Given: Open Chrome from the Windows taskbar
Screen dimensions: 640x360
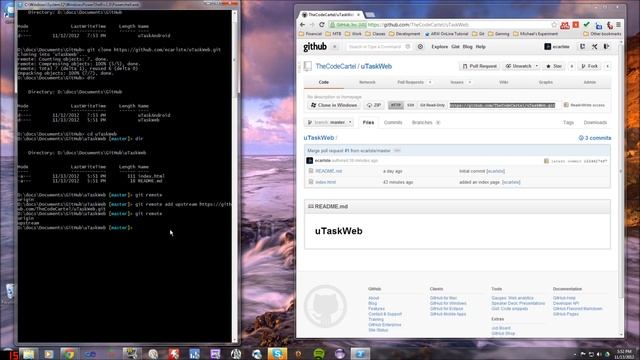Looking at the screenshot, I should tap(68, 353).
